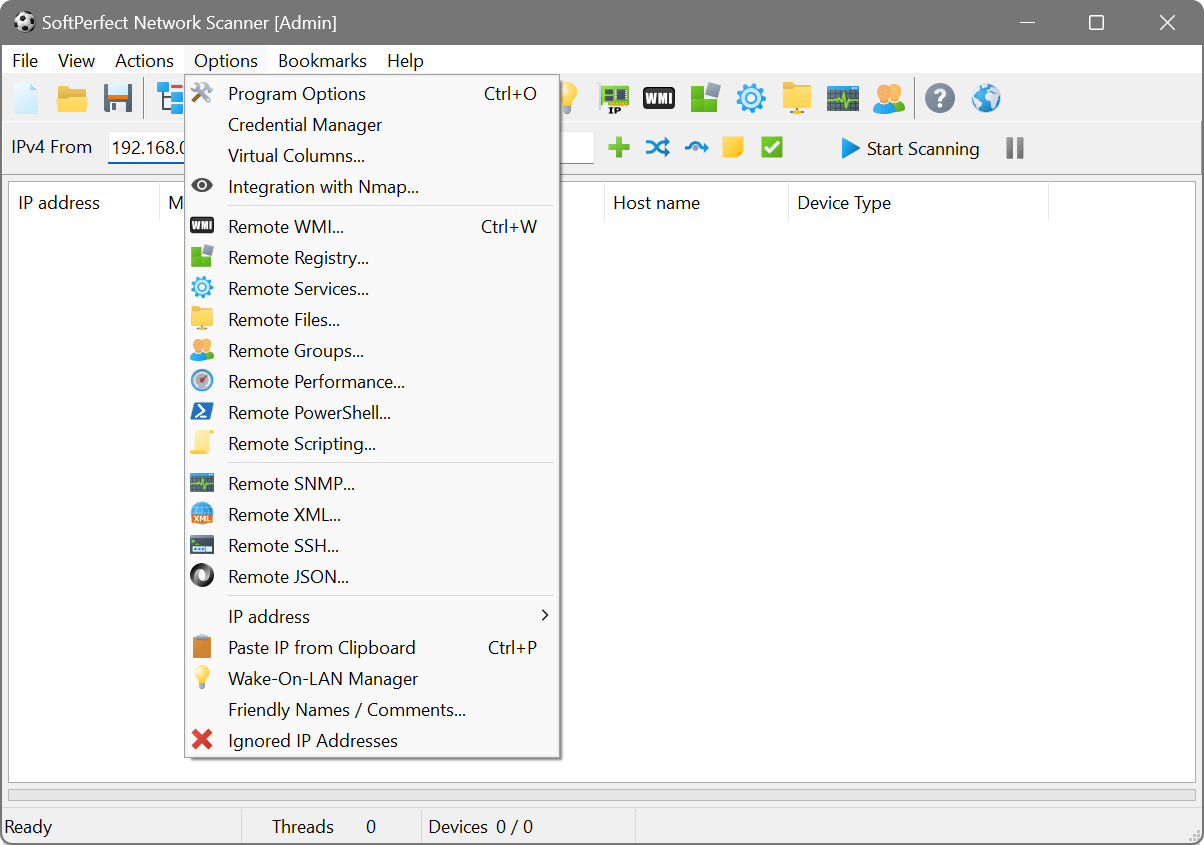This screenshot has width=1204, height=845.
Task: Click the Help question mark icon
Action: pos(938,97)
